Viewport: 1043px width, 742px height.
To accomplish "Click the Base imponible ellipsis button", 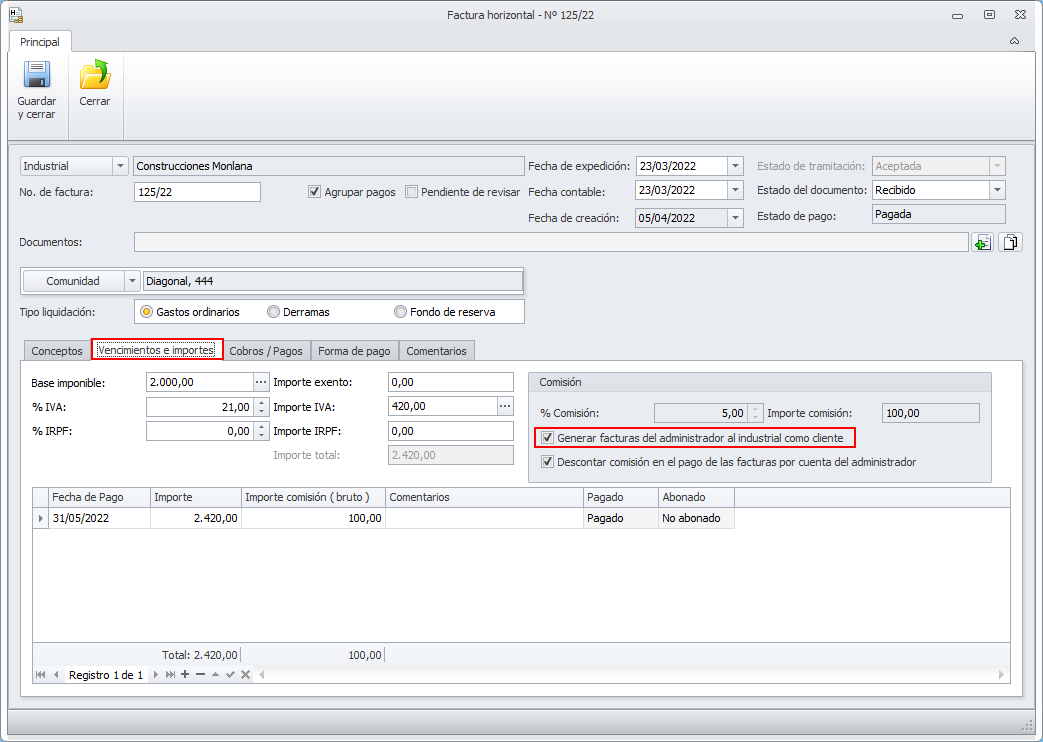I will pos(261,382).
